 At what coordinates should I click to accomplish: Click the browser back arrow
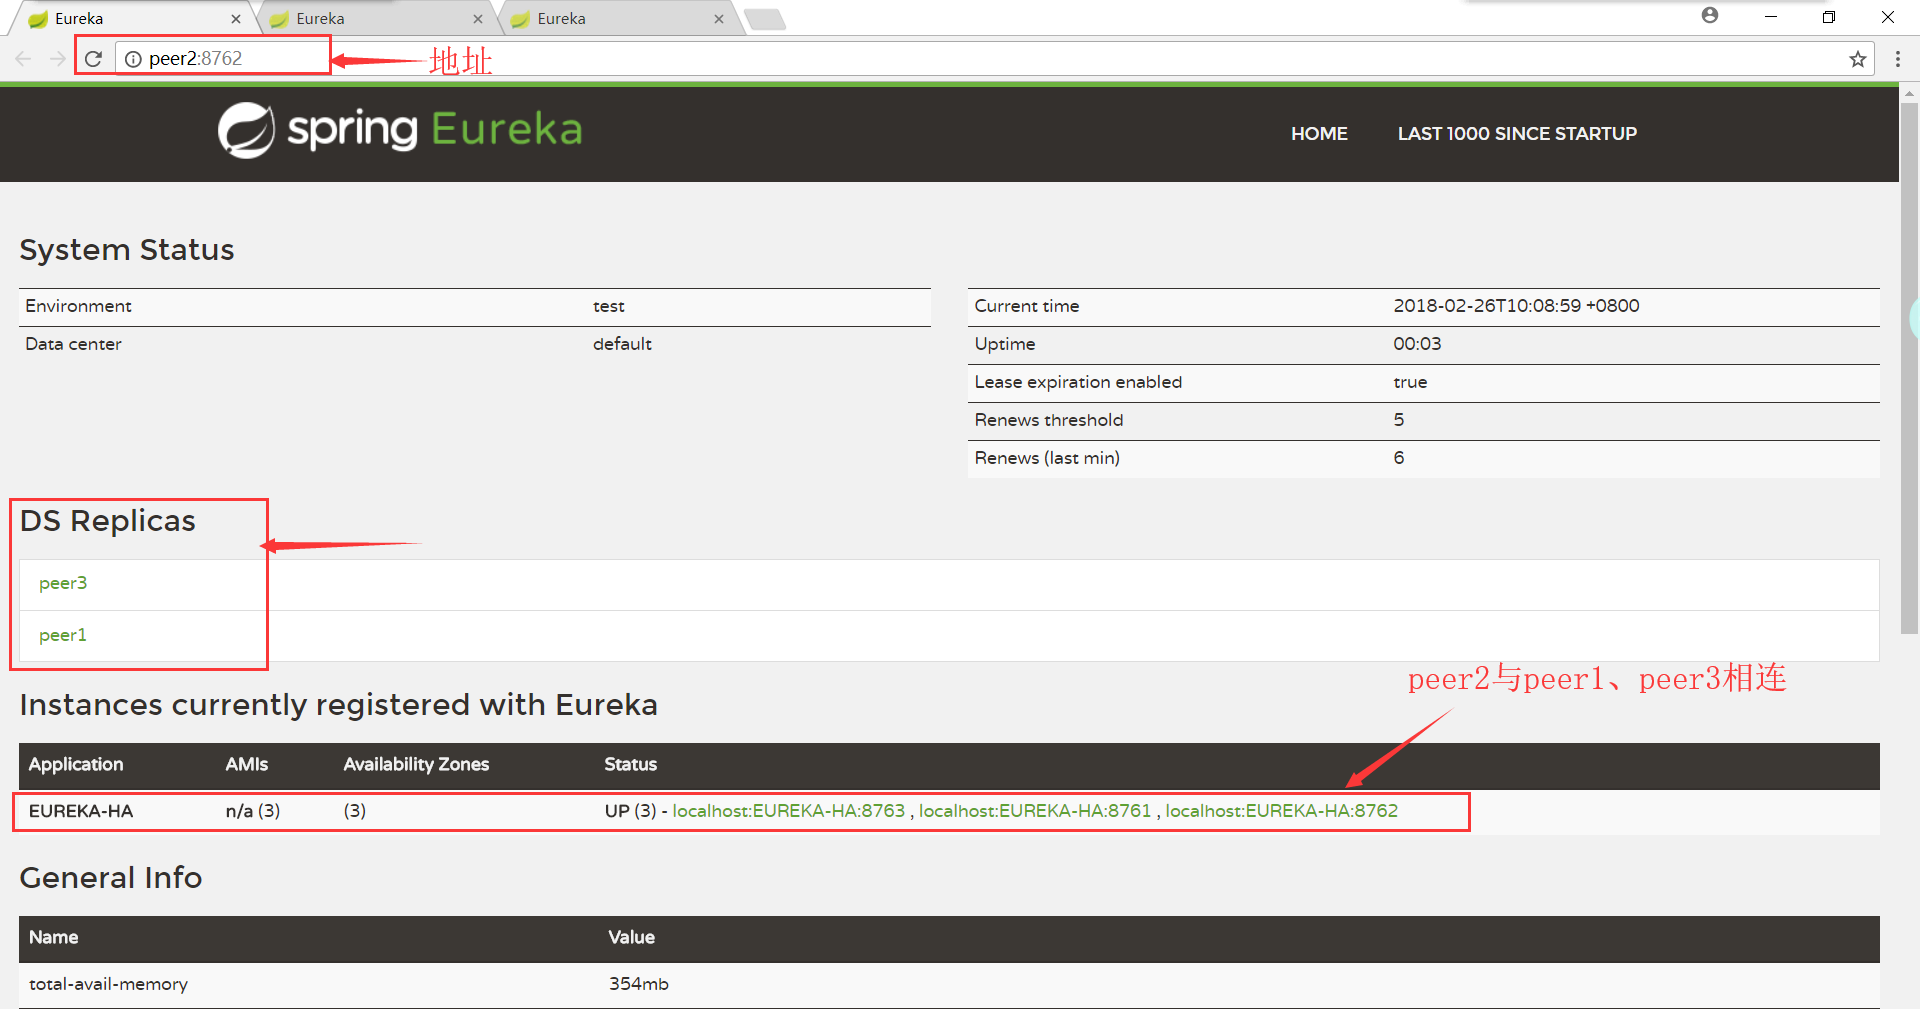tap(23, 59)
